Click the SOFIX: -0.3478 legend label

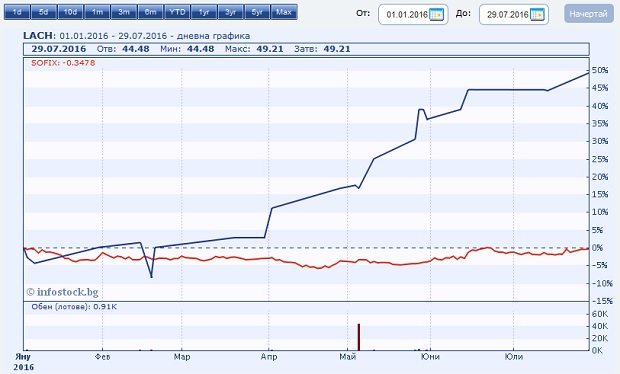[x=63, y=63]
